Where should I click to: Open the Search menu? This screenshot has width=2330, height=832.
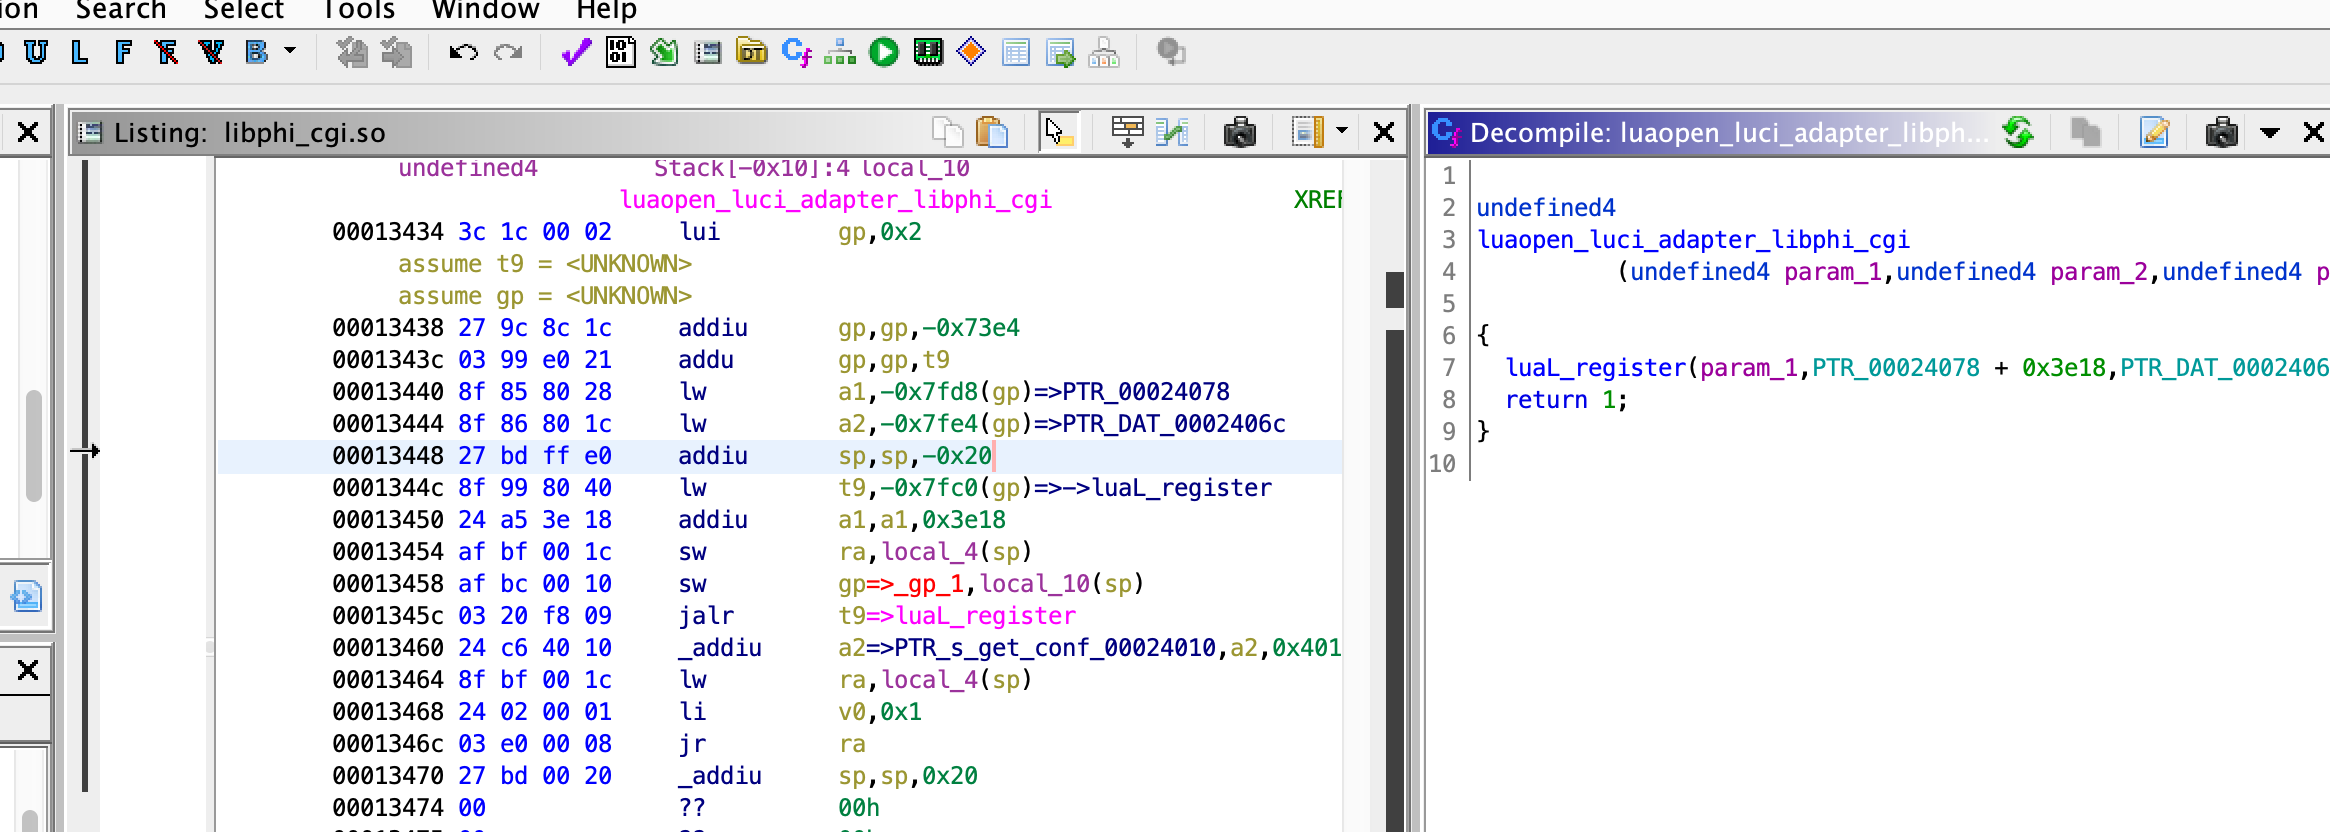click(121, 10)
